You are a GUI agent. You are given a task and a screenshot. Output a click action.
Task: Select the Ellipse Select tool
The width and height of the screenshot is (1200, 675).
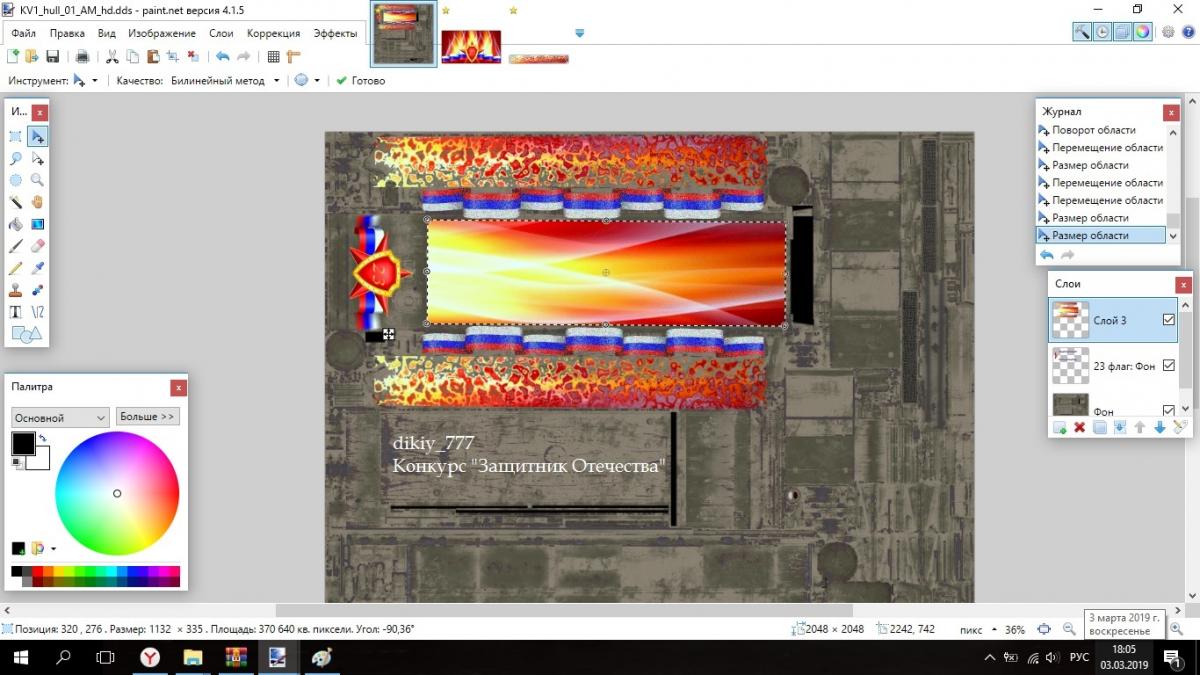point(16,181)
